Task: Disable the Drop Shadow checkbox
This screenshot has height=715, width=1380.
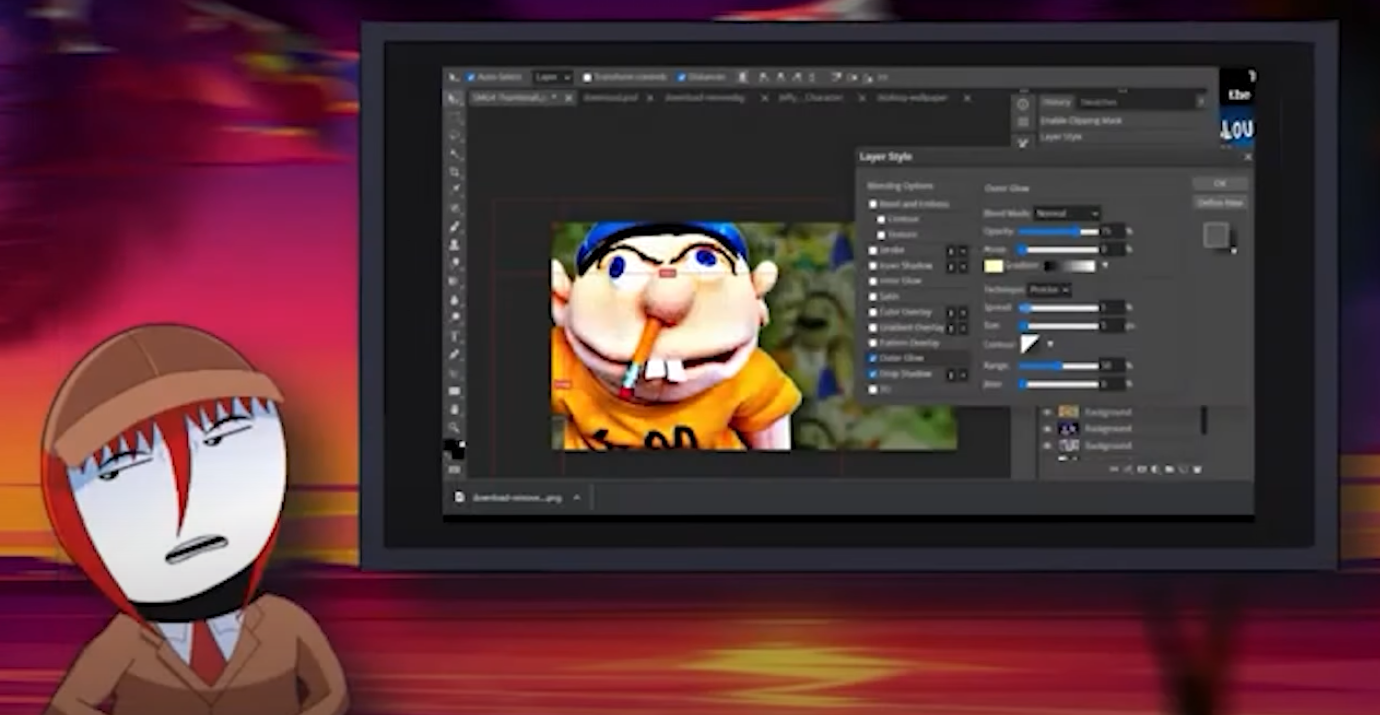Action: pyautogui.click(x=873, y=373)
